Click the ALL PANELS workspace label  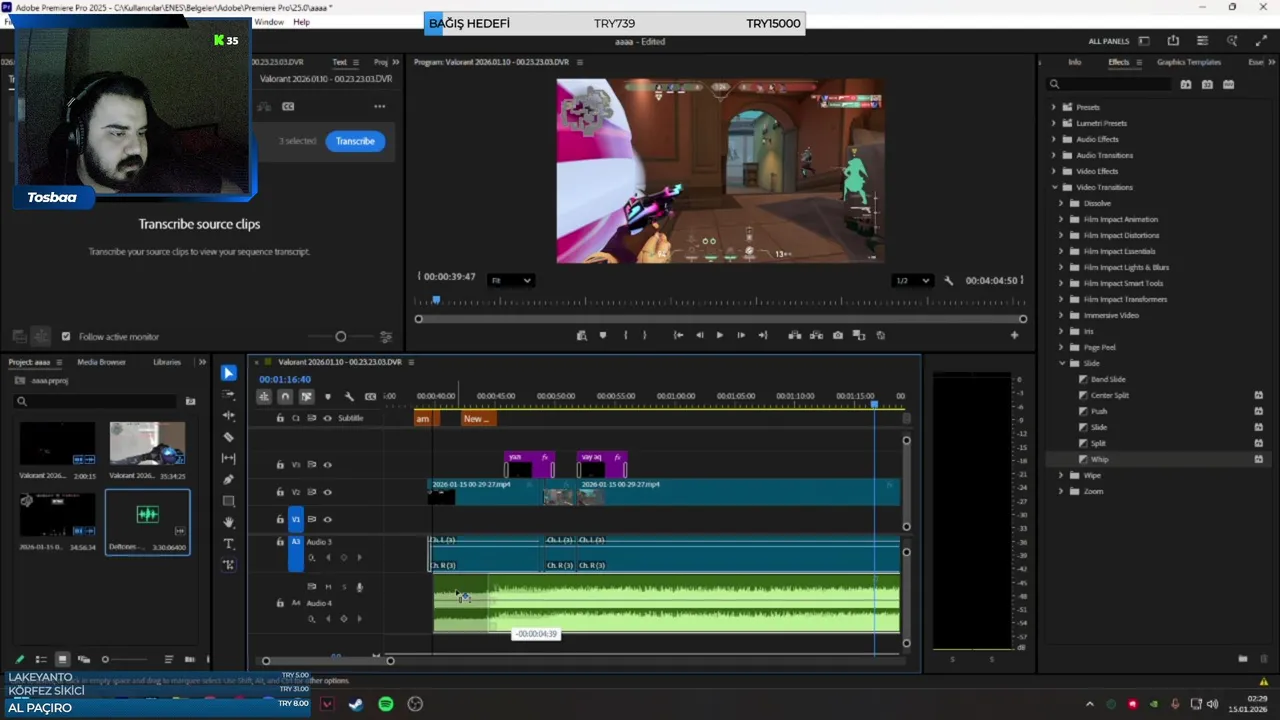pyautogui.click(x=1108, y=41)
